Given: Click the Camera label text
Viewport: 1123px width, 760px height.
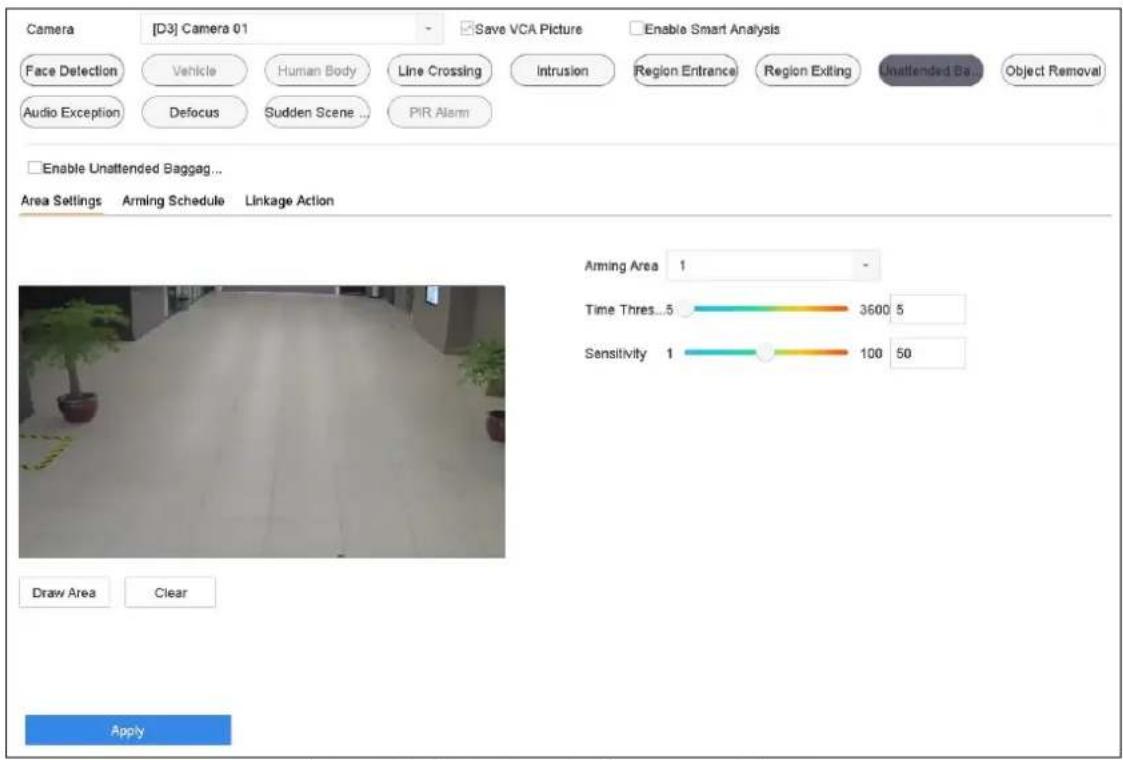Looking at the screenshot, I should point(50,29).
